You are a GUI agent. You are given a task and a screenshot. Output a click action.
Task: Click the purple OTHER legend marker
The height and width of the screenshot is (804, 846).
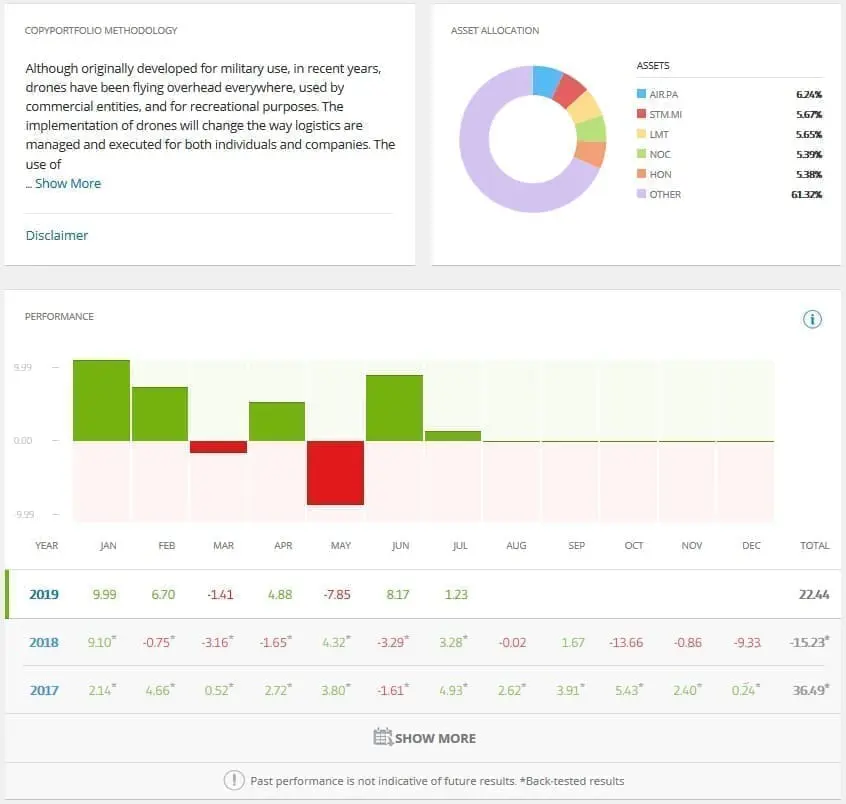click(x=641, y=194)
